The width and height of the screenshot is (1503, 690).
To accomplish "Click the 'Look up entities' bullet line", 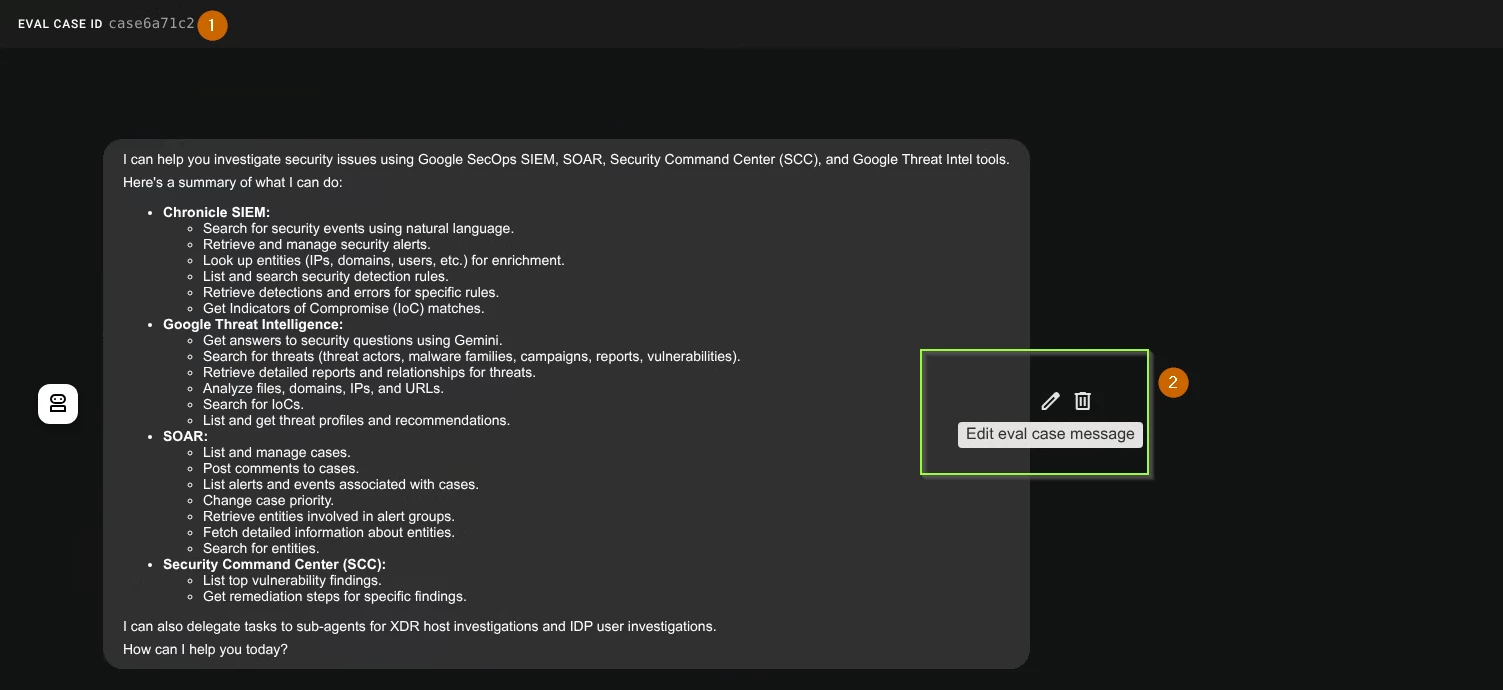I will 384,260.
